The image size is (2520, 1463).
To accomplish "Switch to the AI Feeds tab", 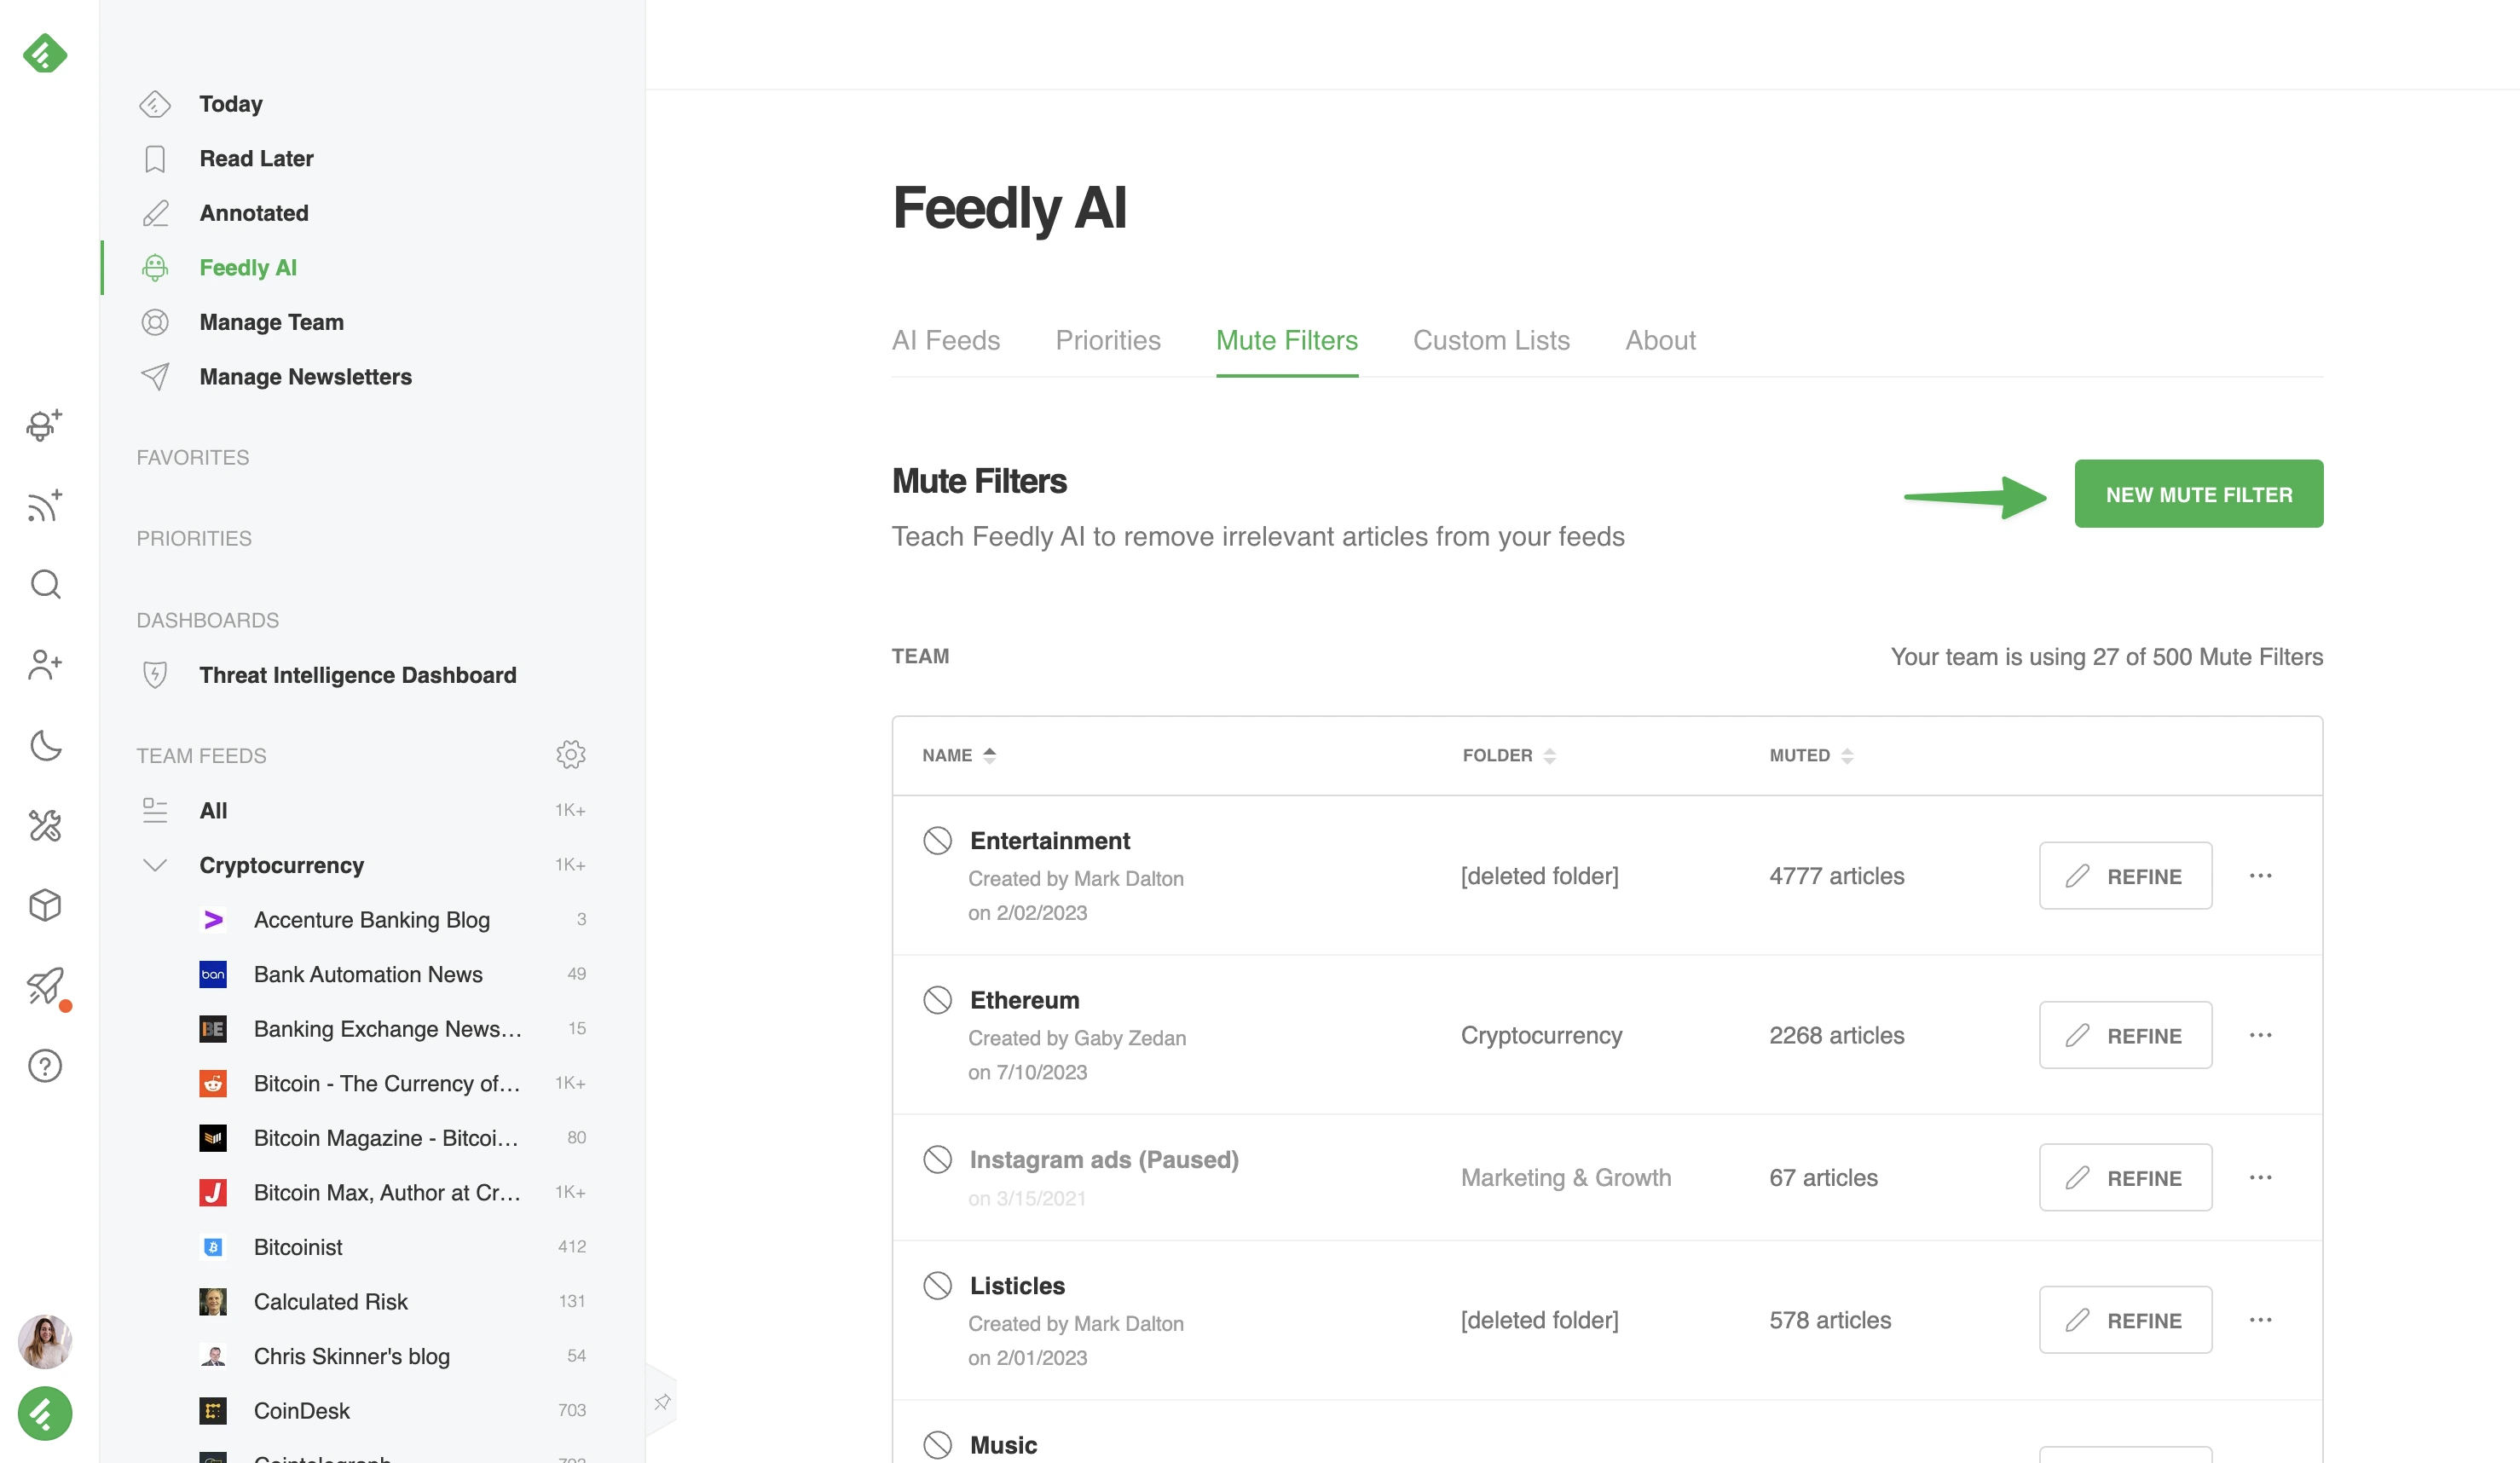I will pos(945,340).
